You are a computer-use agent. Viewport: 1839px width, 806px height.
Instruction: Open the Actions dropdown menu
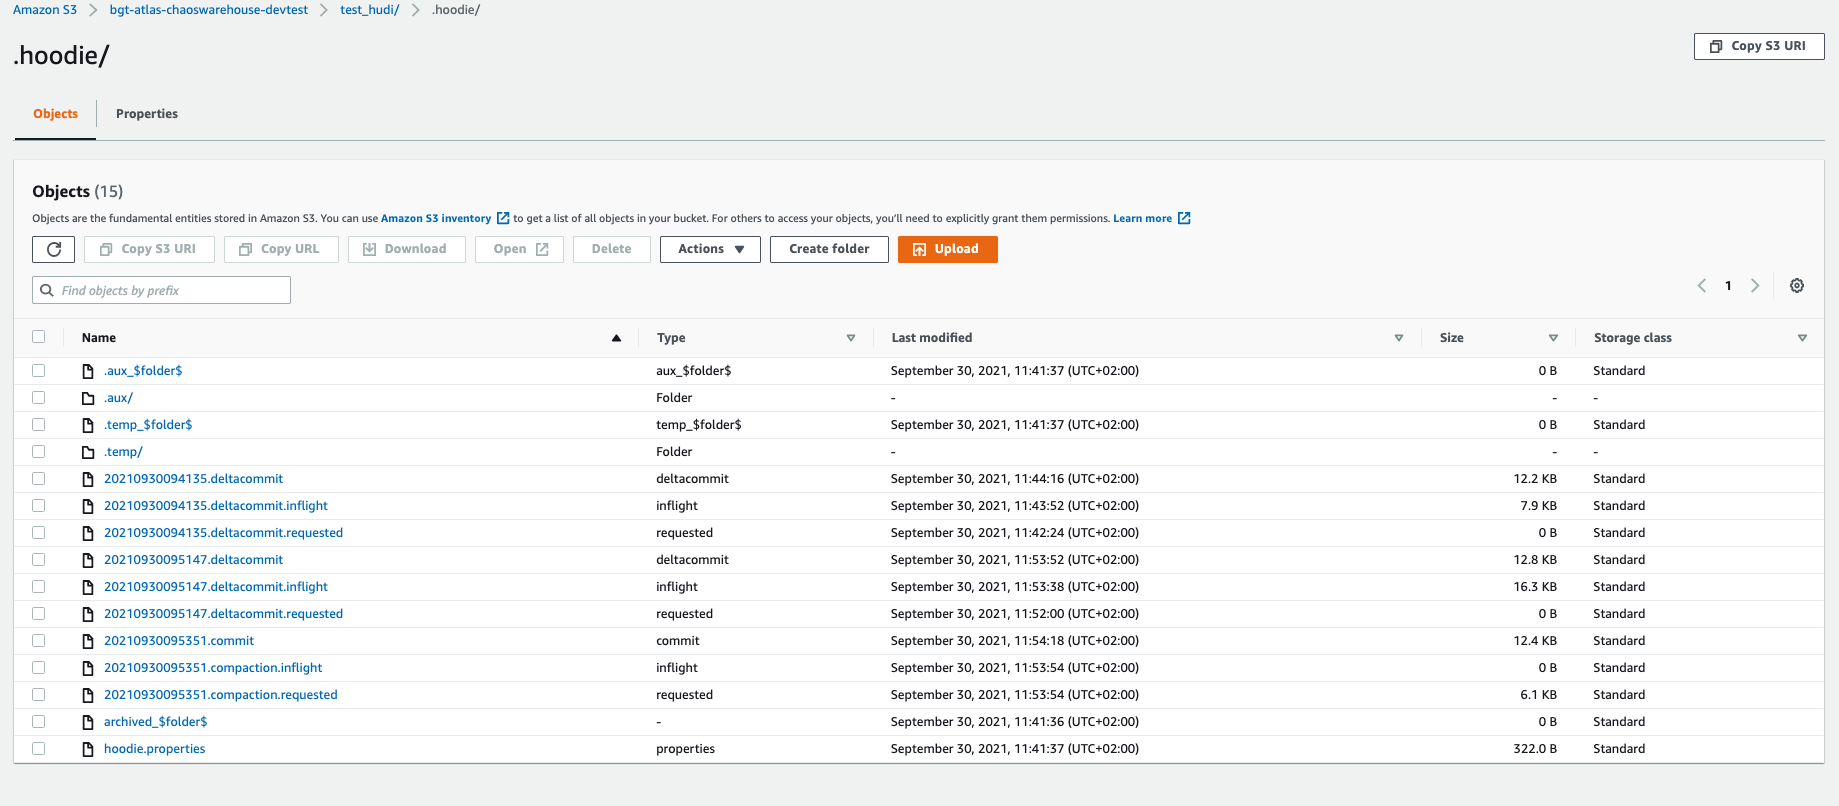tap(710, 249)
